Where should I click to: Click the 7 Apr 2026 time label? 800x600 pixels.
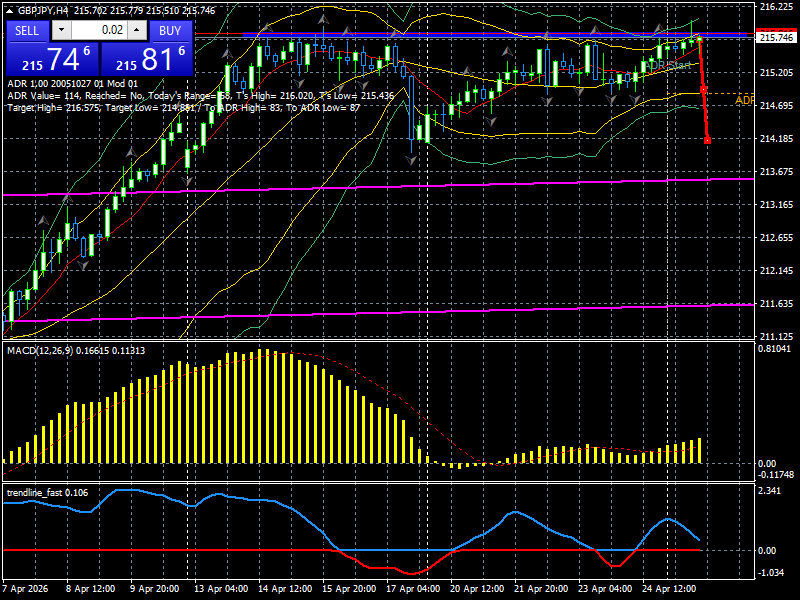pyautogui.click(x=26, y=589)
